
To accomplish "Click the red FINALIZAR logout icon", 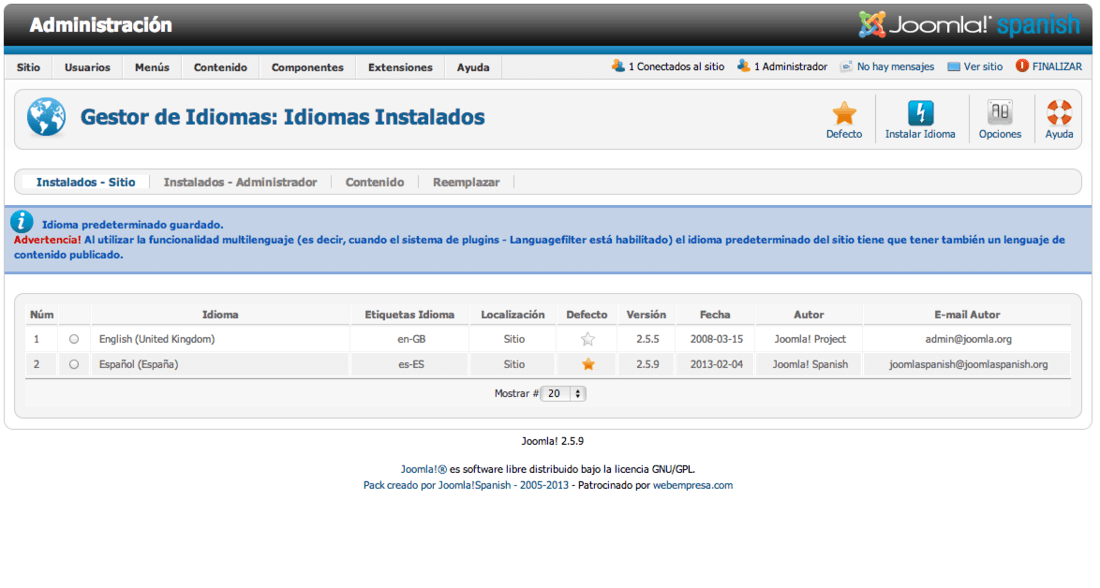I will (1022, 66).
